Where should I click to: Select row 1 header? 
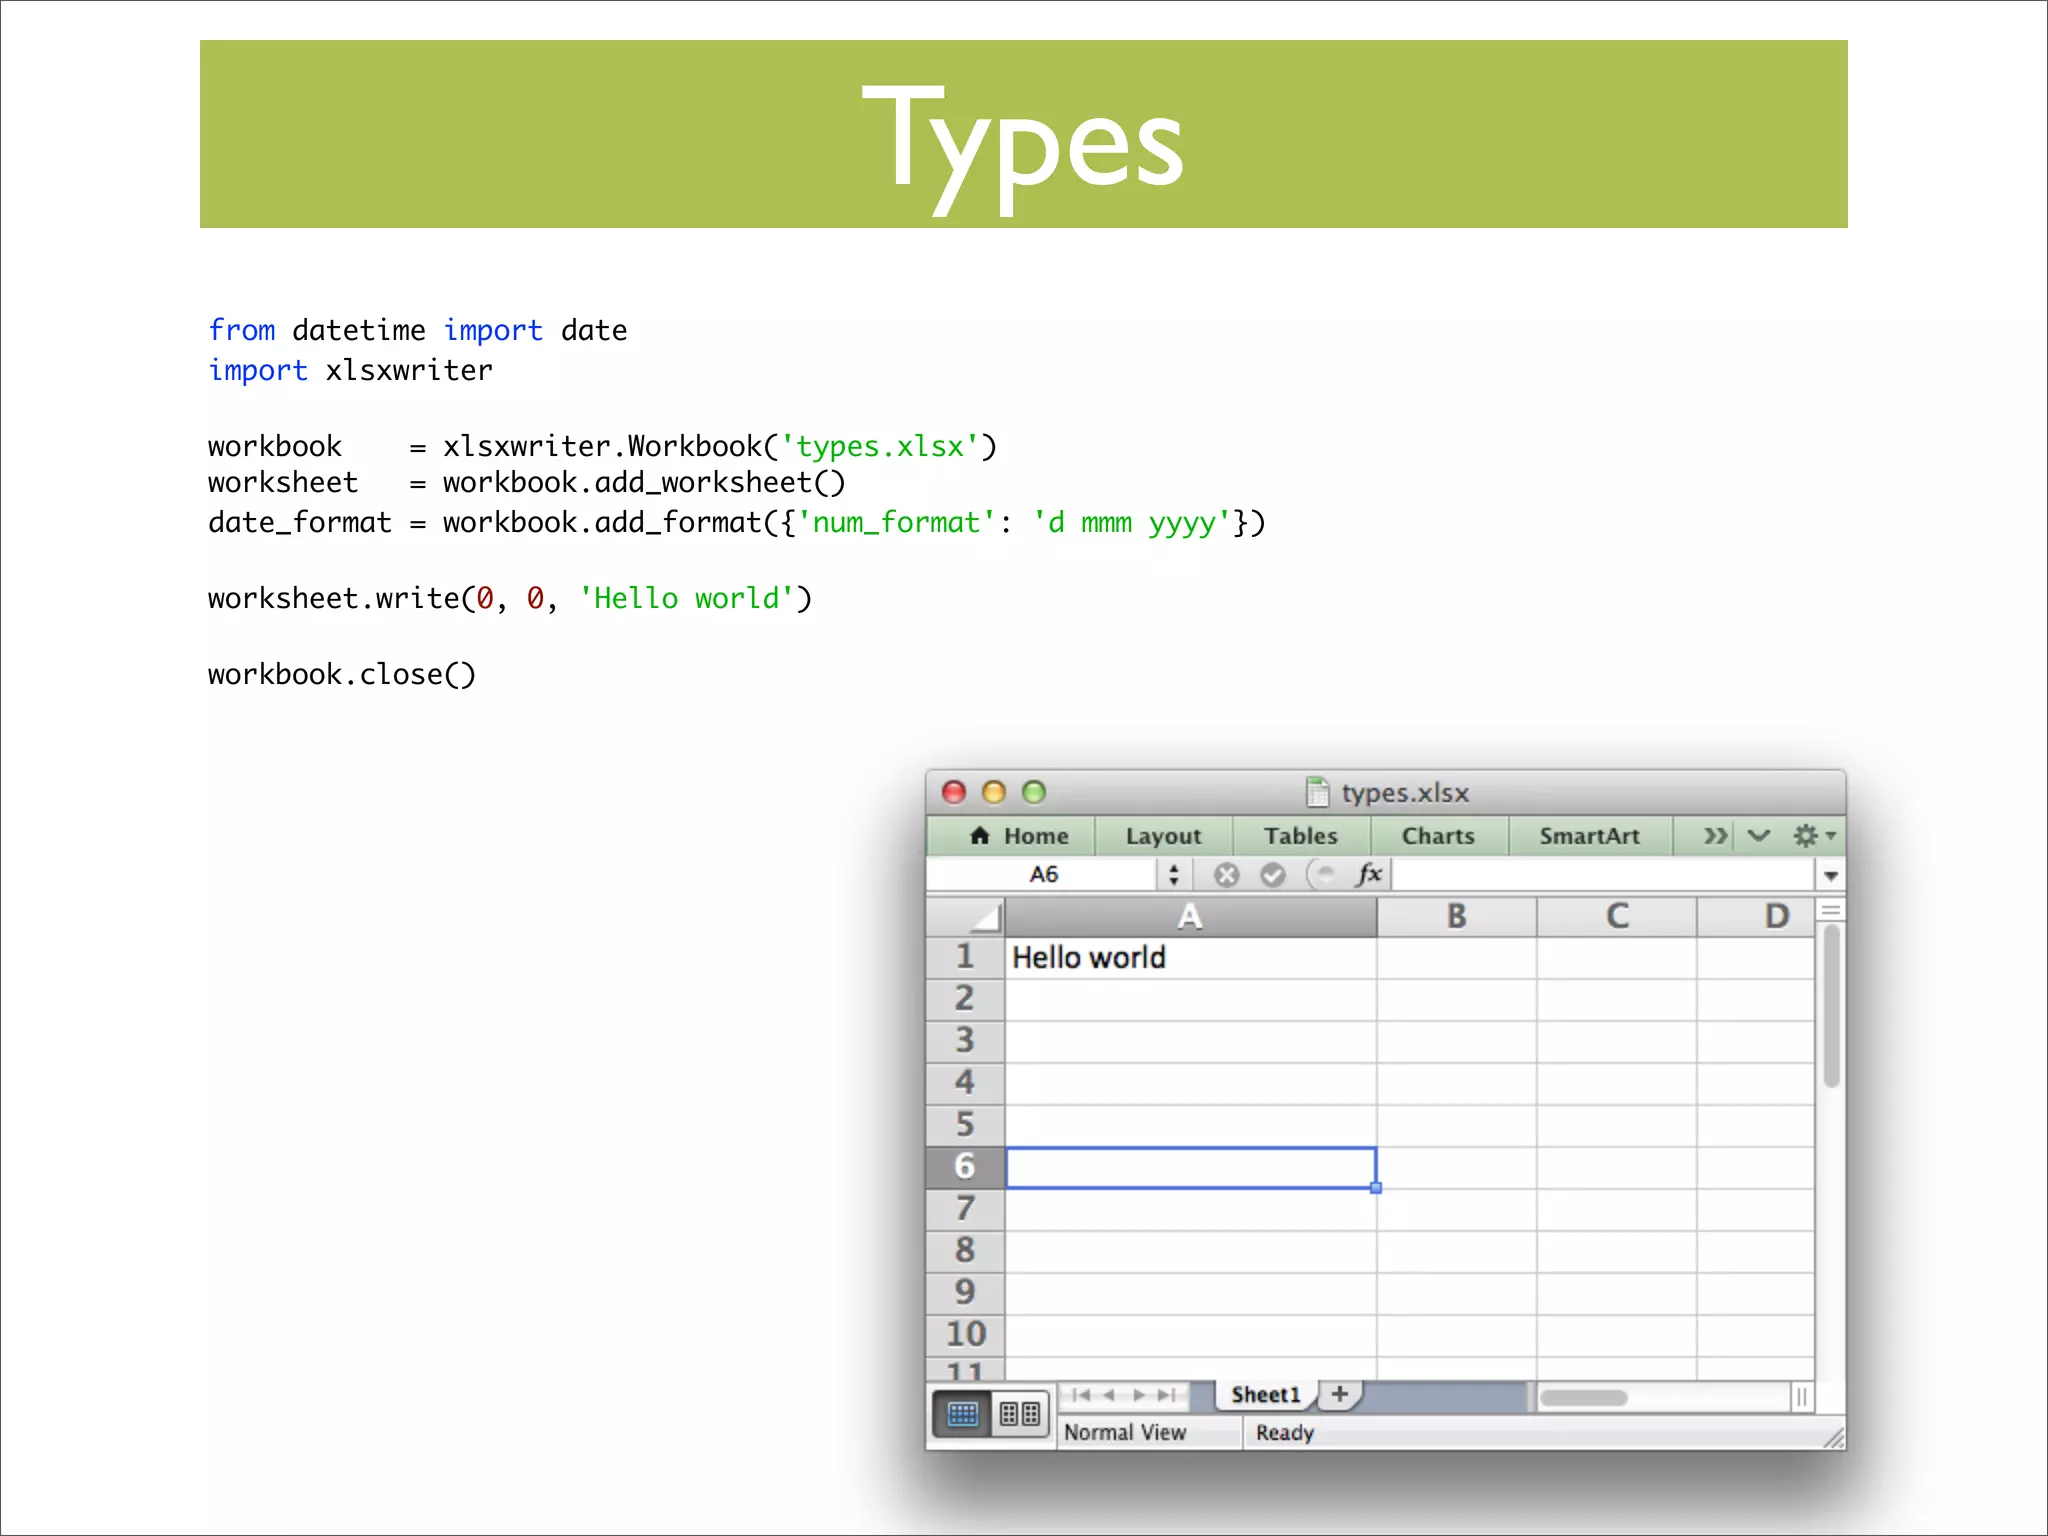pos(965,957)
